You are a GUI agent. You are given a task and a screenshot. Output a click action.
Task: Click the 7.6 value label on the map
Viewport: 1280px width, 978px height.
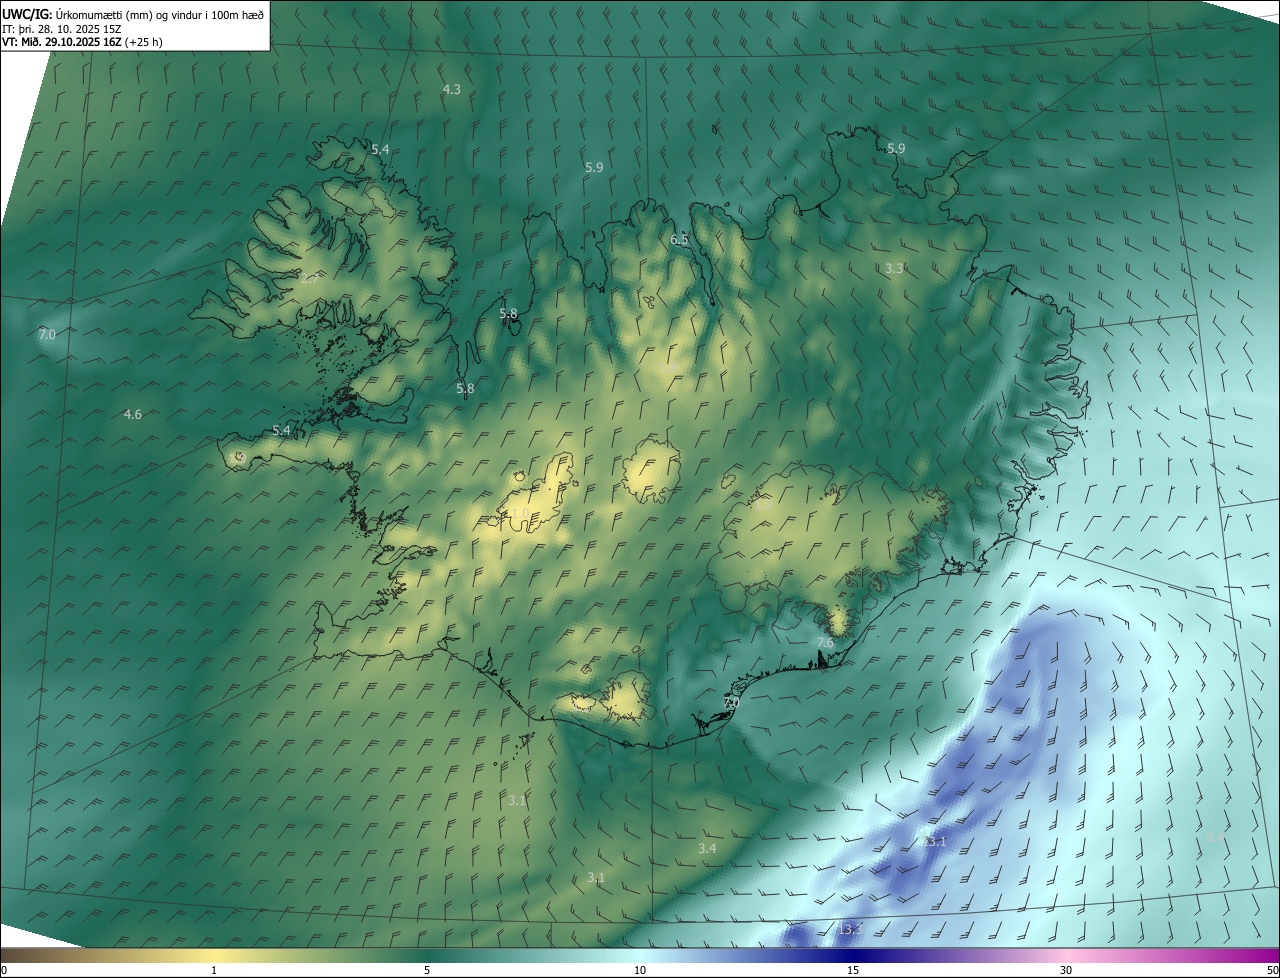click(825, 642)
